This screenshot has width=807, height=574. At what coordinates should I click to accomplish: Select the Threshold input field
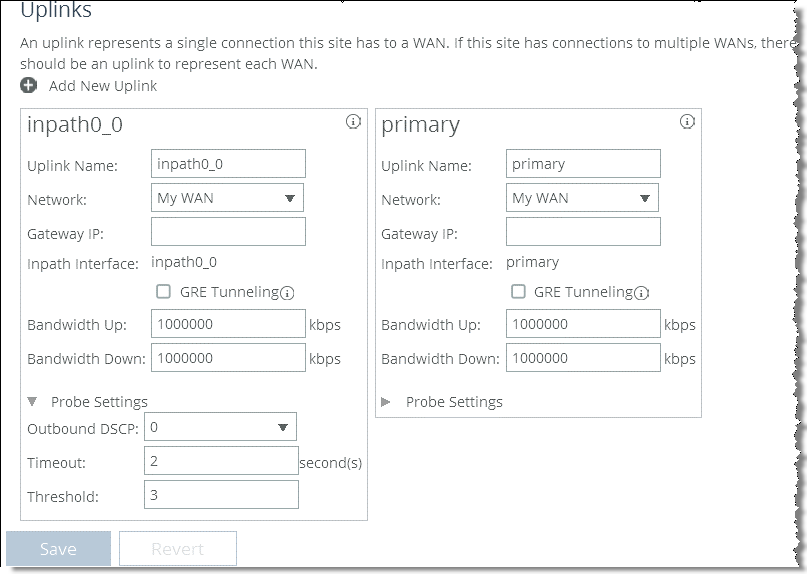(221, 495)
